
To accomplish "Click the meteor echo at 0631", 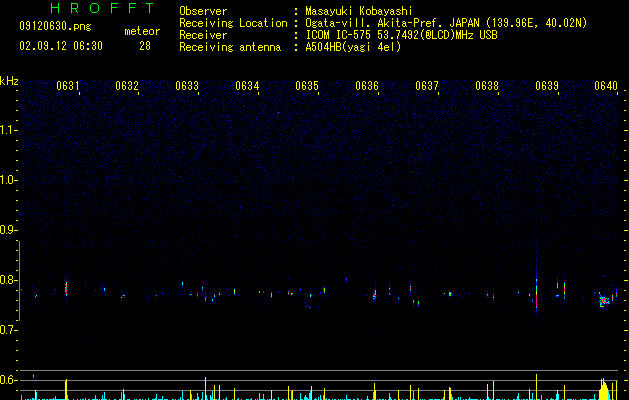I will [x=66, y=288].
